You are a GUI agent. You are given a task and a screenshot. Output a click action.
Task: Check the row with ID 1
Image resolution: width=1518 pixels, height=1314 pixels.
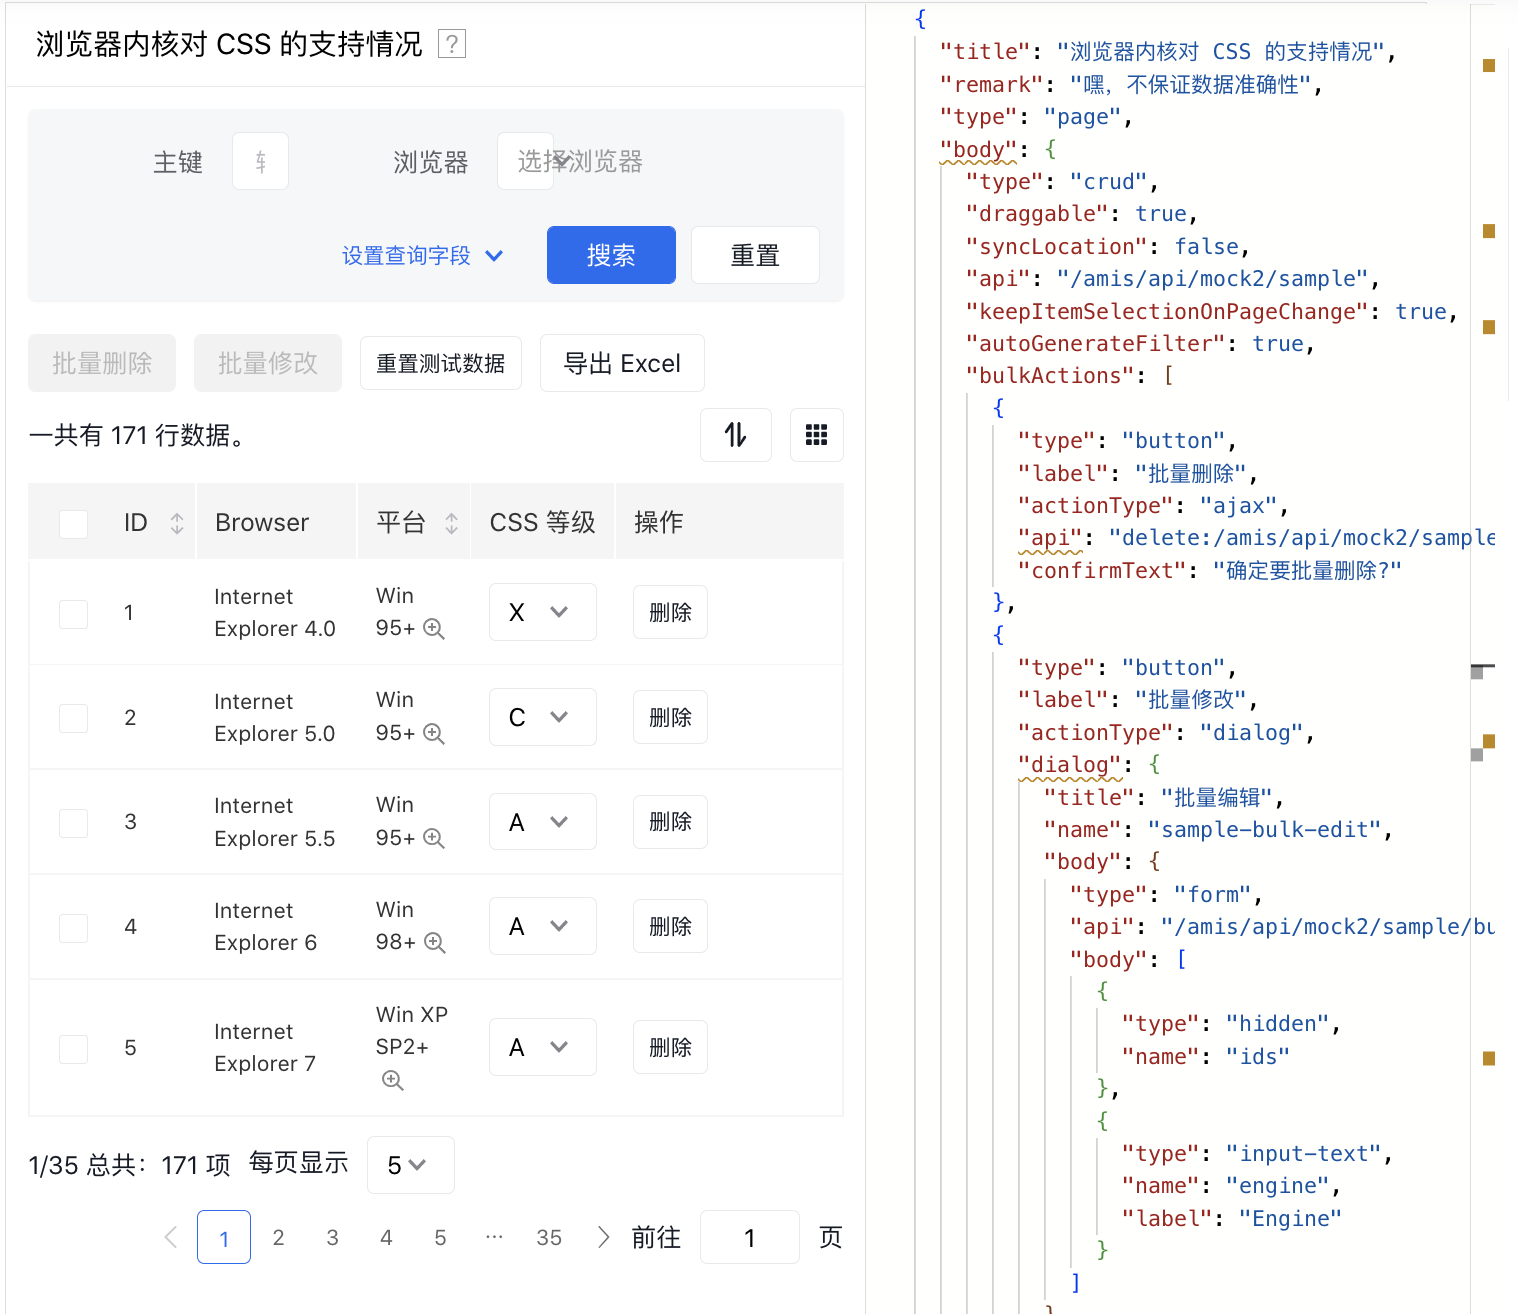tap(74, 614)
